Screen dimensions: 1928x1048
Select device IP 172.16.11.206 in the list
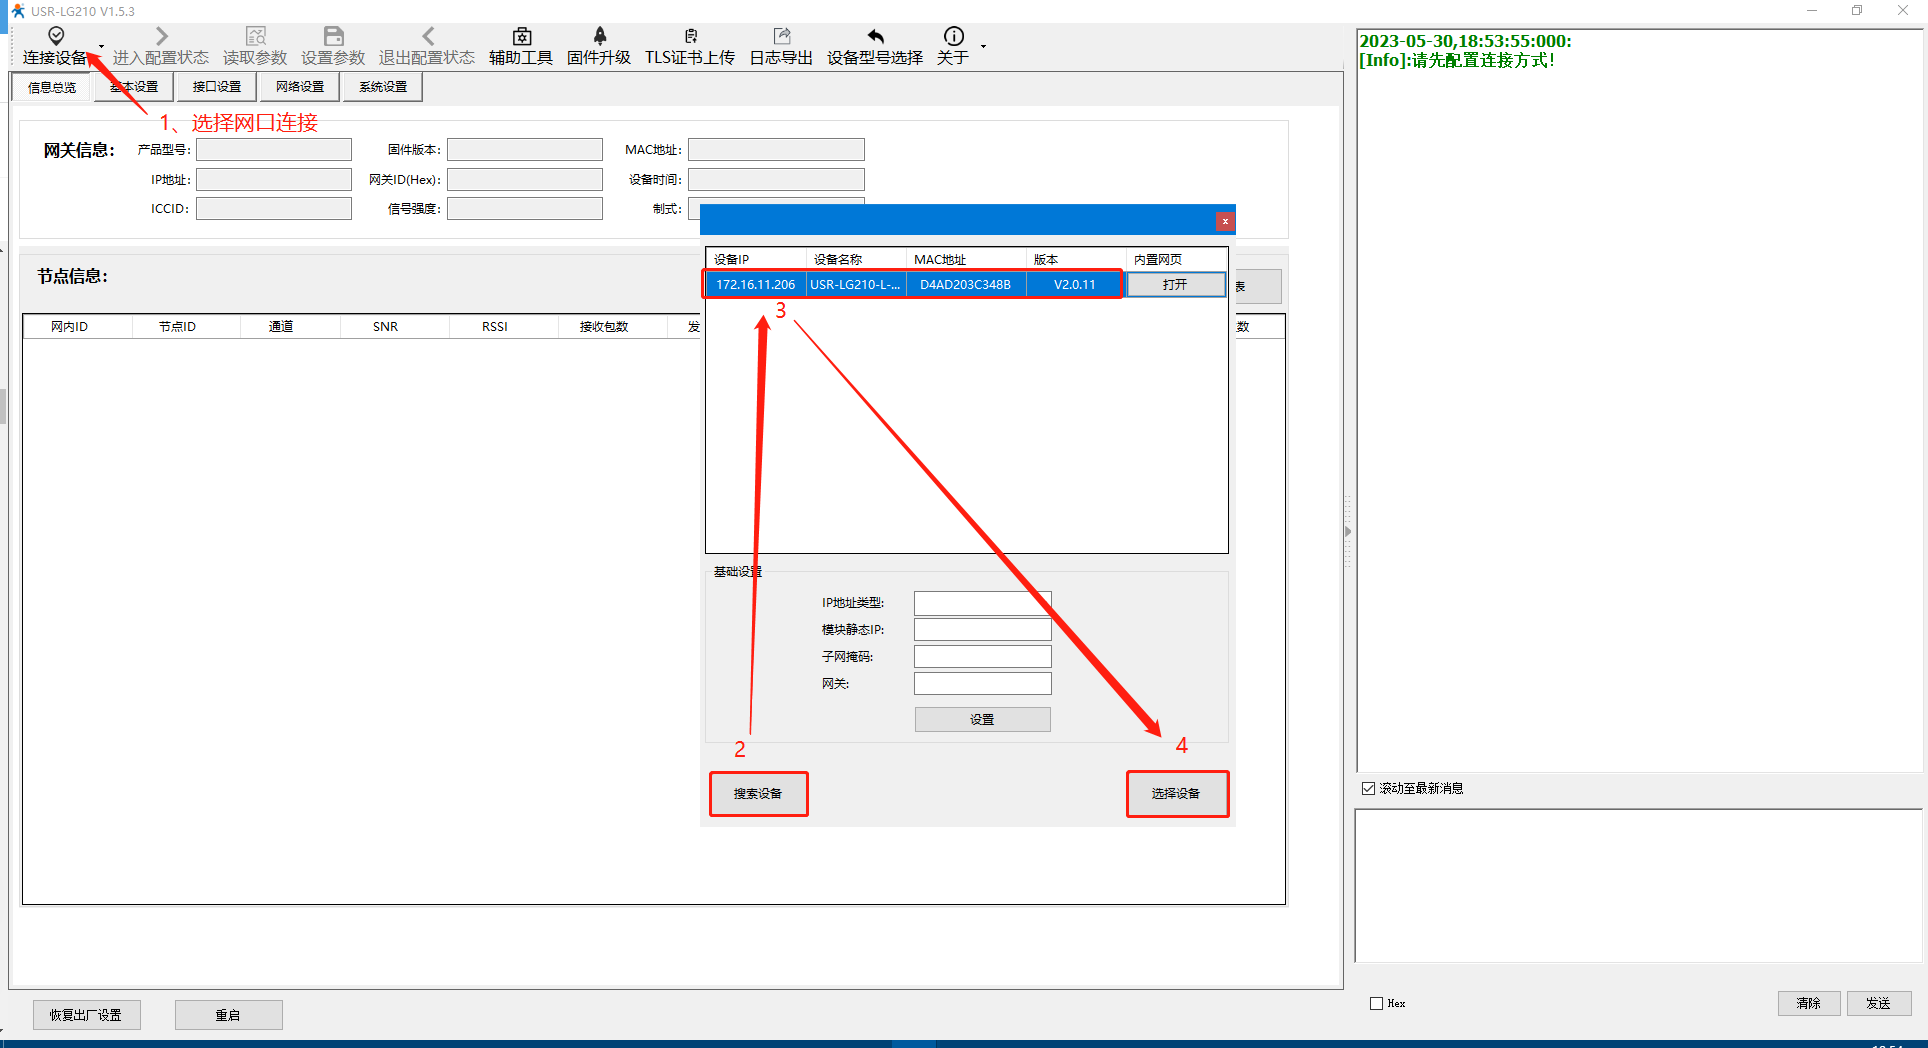point(756,285)
